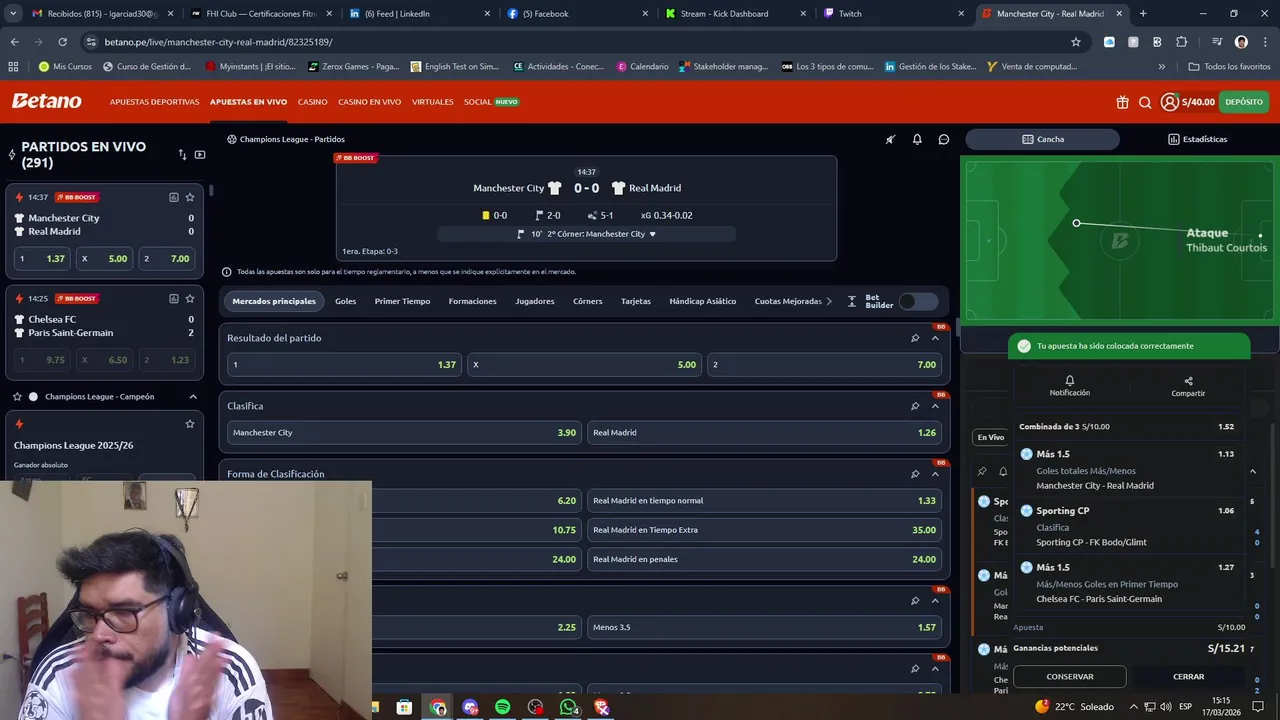Image resolution: width=1280 pixels, height=720 pixels.
Task: Select the Menos 3.5 odds 1.57
Action: coord(764,627)
